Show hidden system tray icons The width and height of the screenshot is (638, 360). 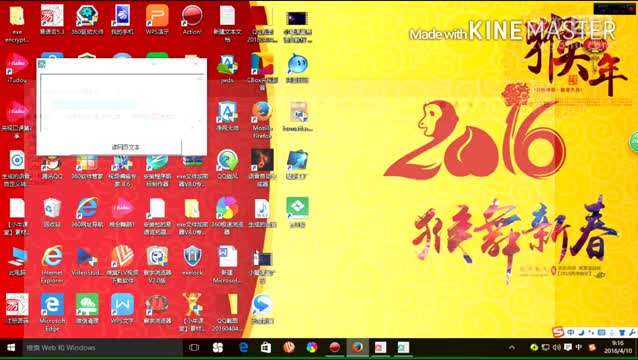pos(512,348)
